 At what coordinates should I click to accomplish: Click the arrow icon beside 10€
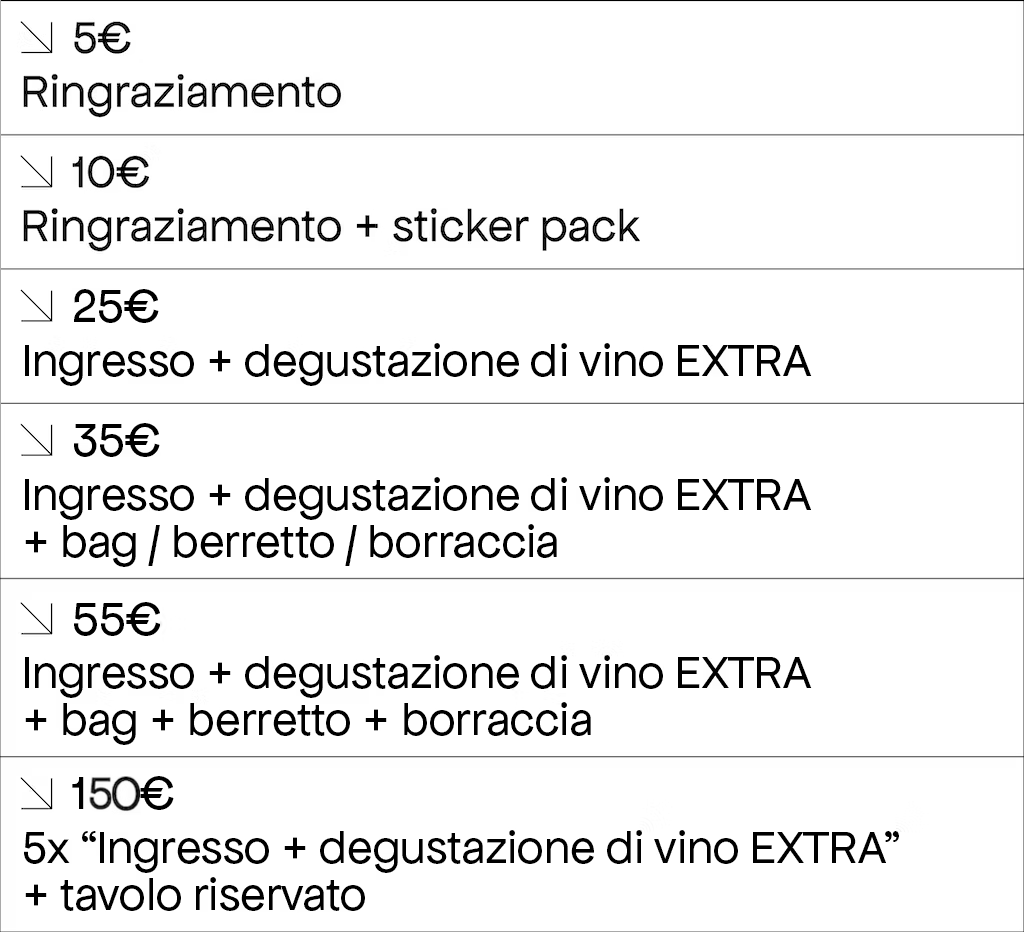[37, 172]
